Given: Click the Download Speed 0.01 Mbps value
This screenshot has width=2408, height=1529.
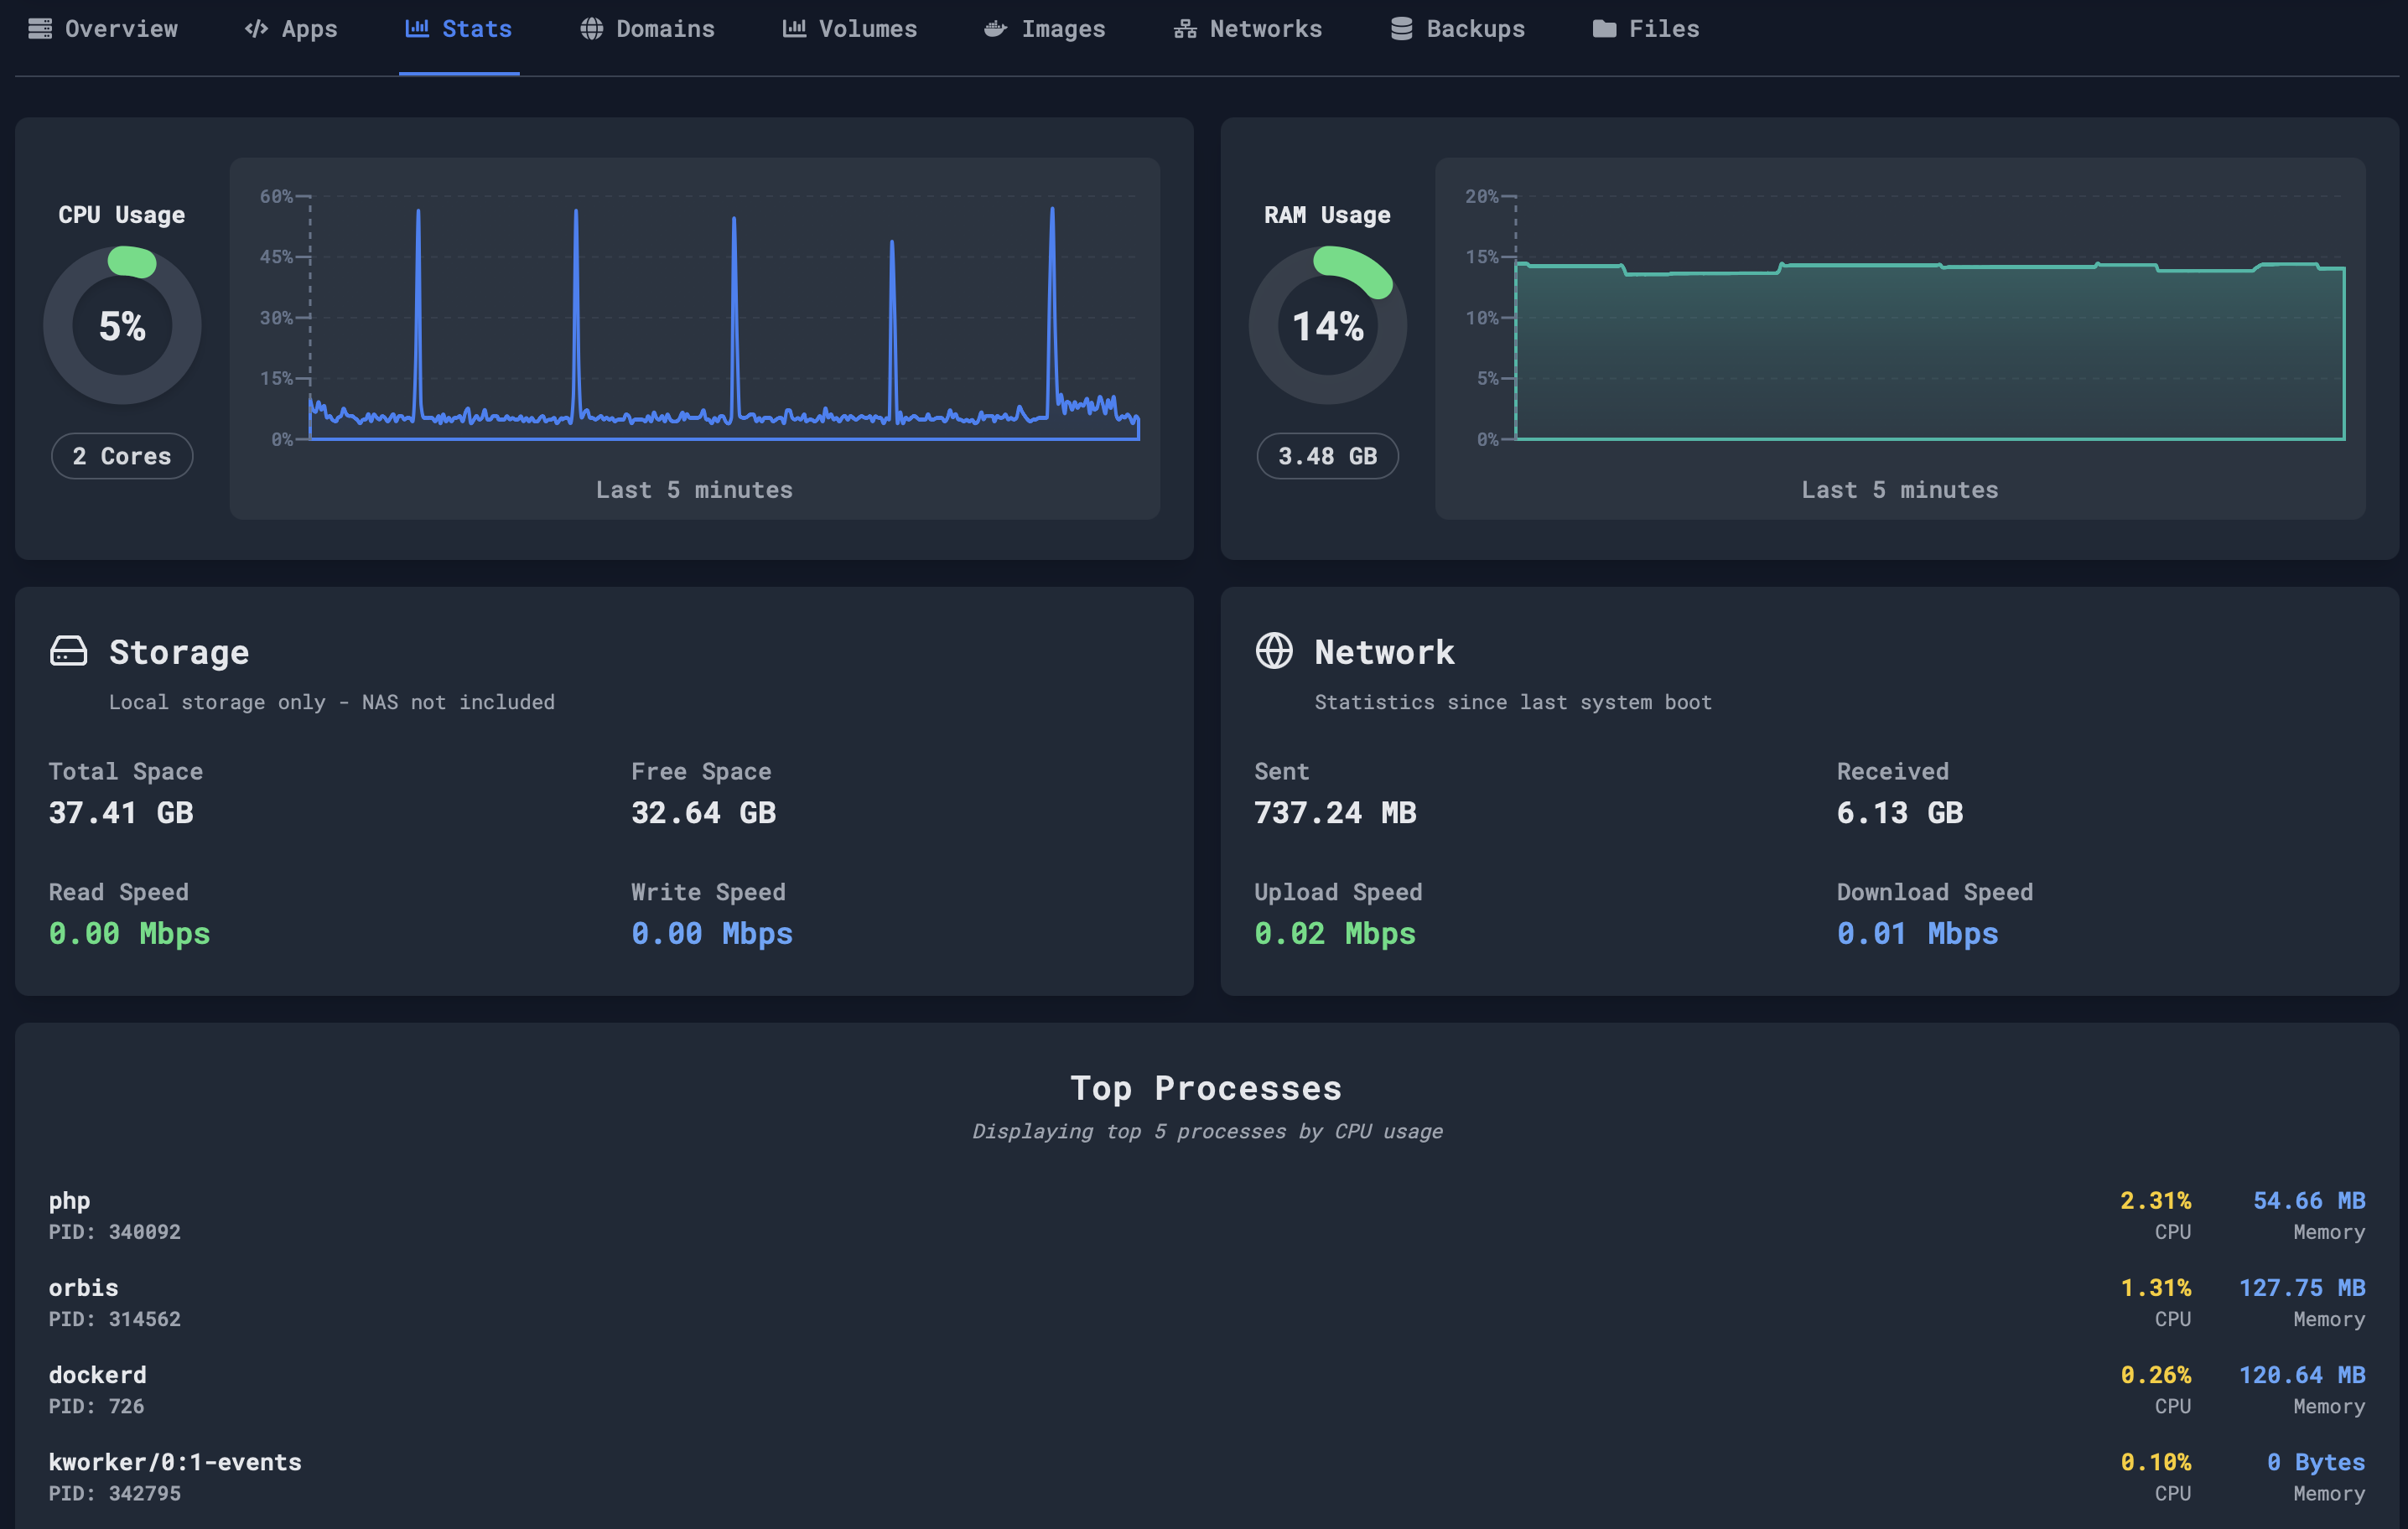Looking at the screenshot, I should [x=1918, y=934].
